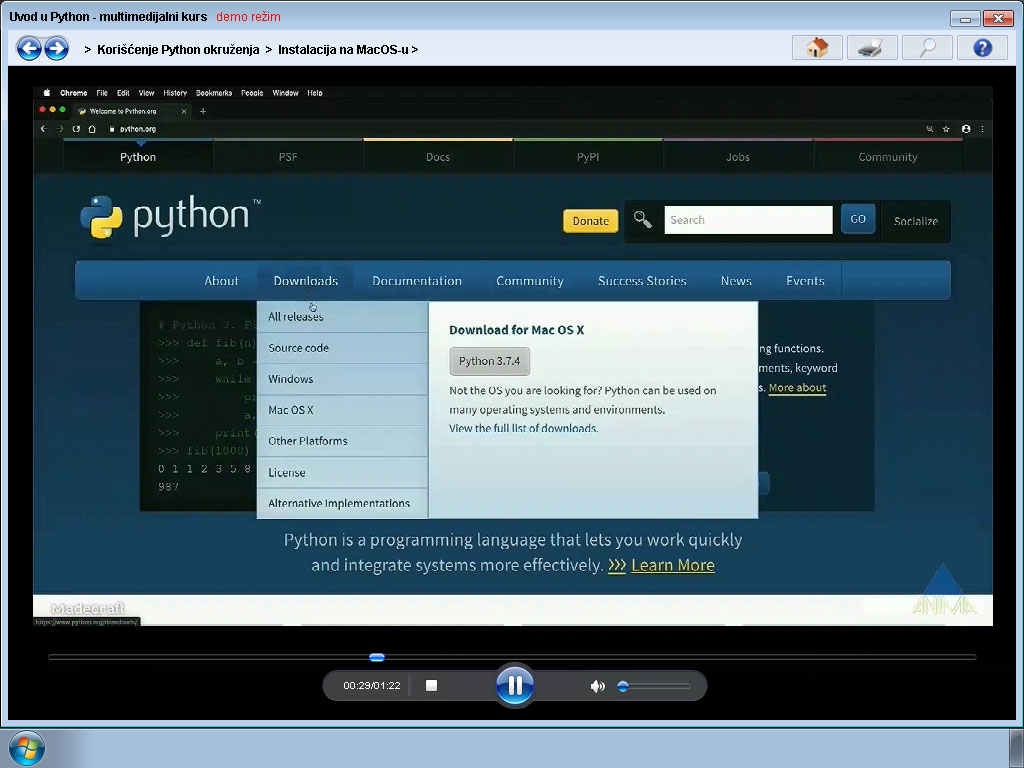Click the Python 3.7.4 download button
1024x768 pixels.
click(x=489, y=361)
